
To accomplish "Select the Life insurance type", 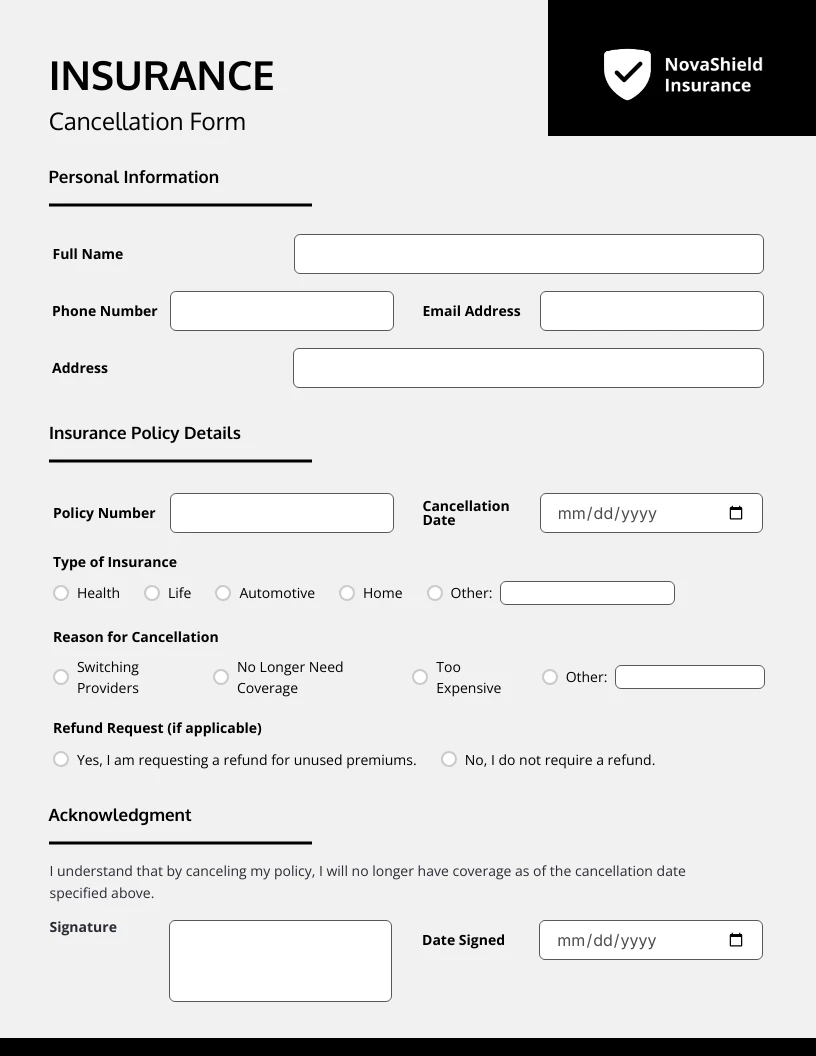I will (x=151, y=593).
